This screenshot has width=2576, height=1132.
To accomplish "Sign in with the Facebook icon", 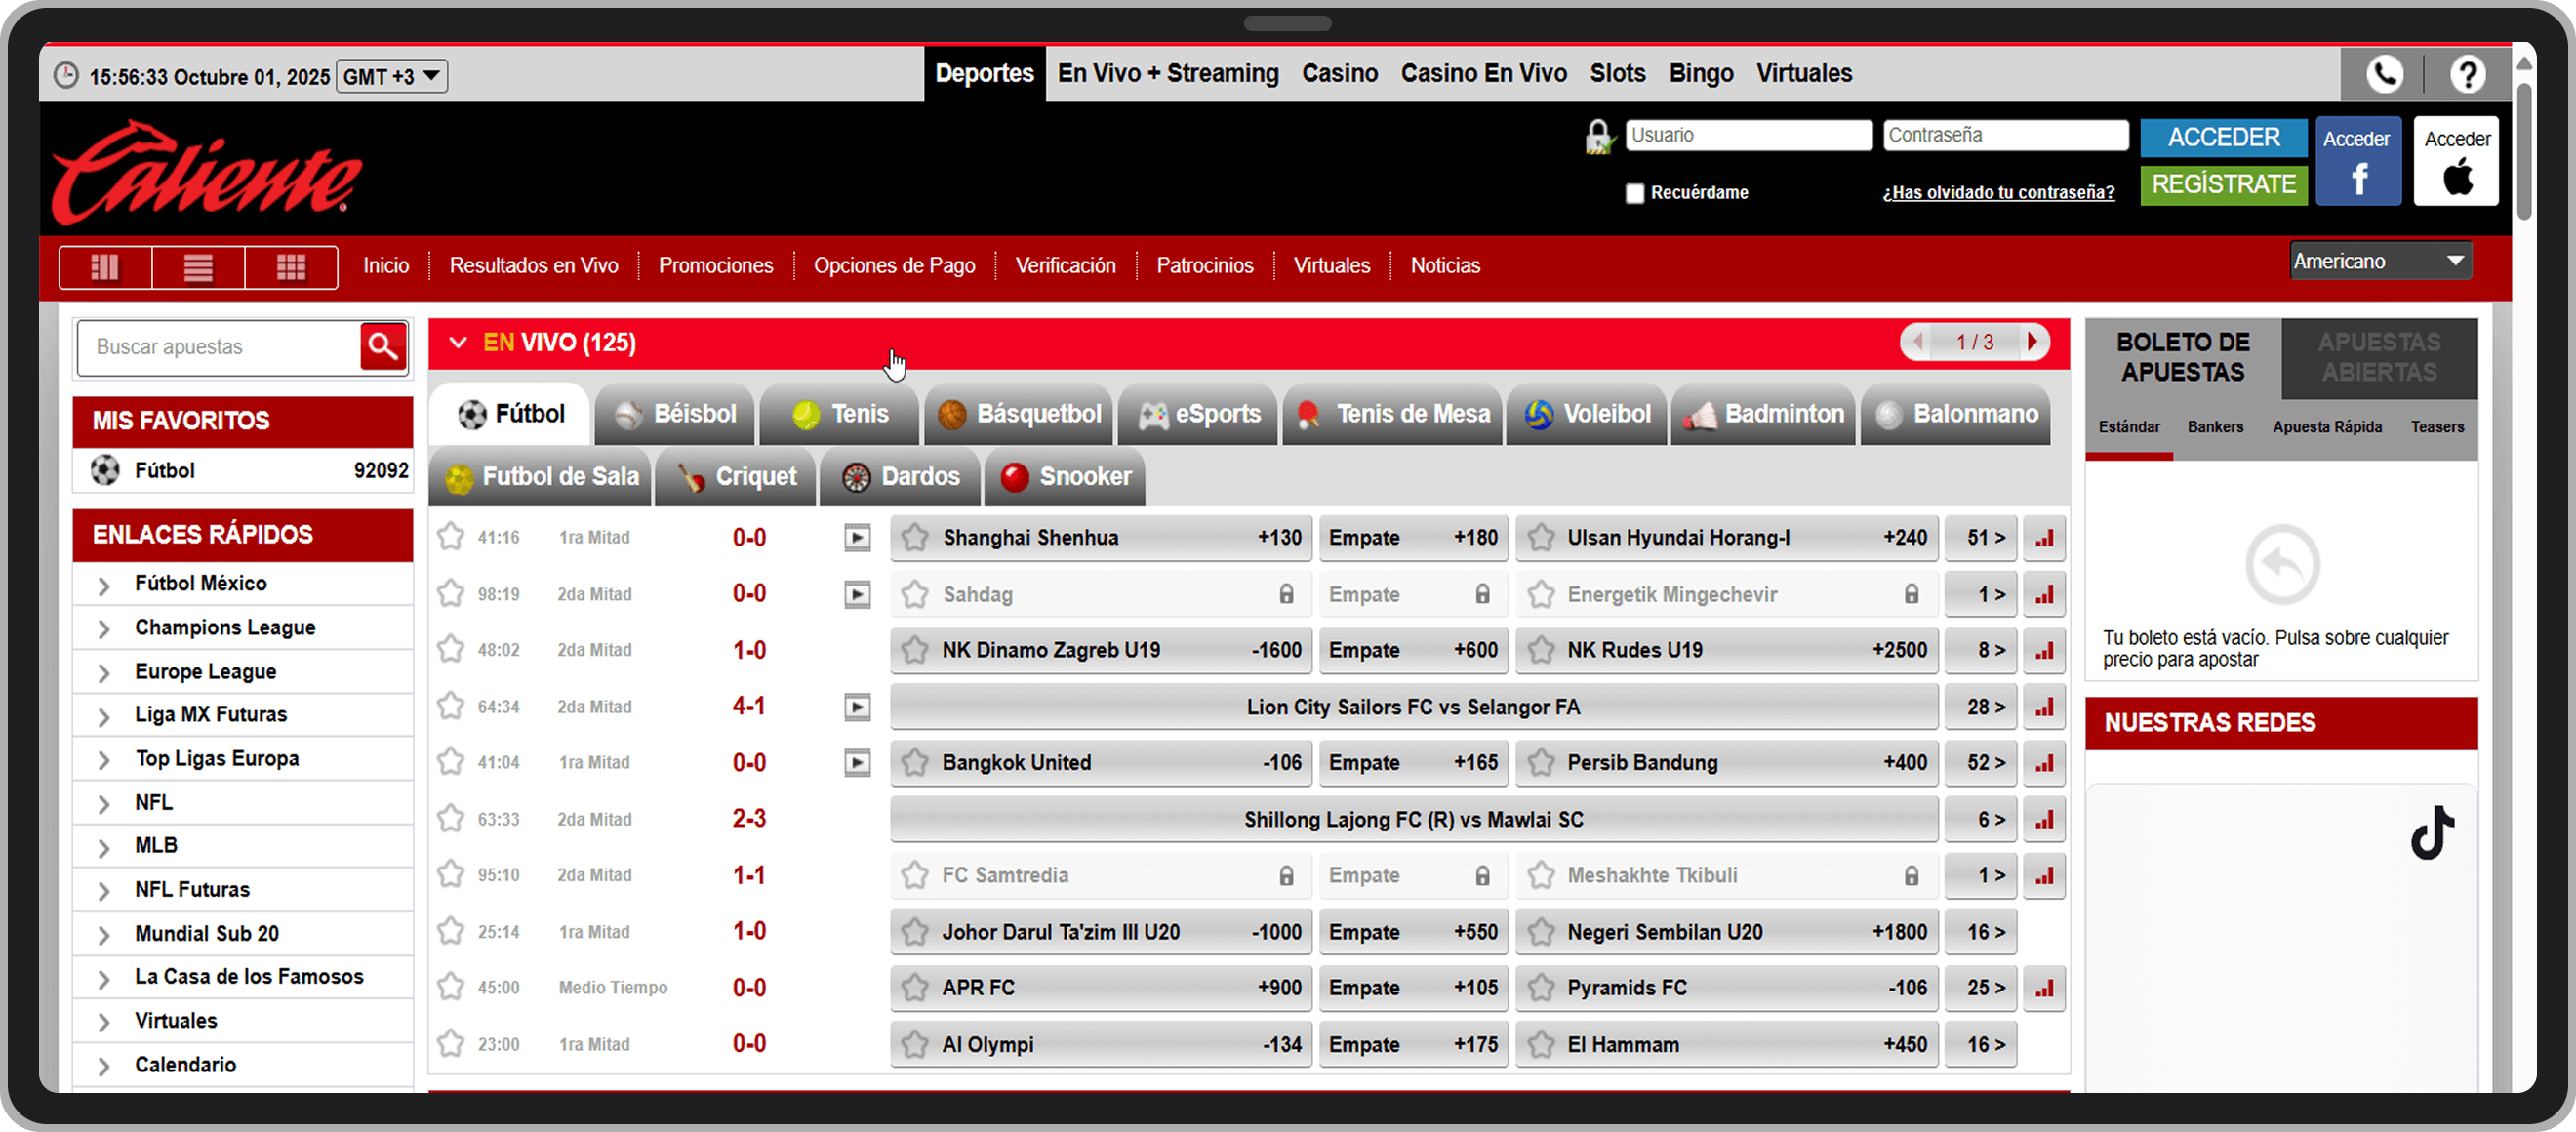I will pyautogui.click(x=2358, y=162).
